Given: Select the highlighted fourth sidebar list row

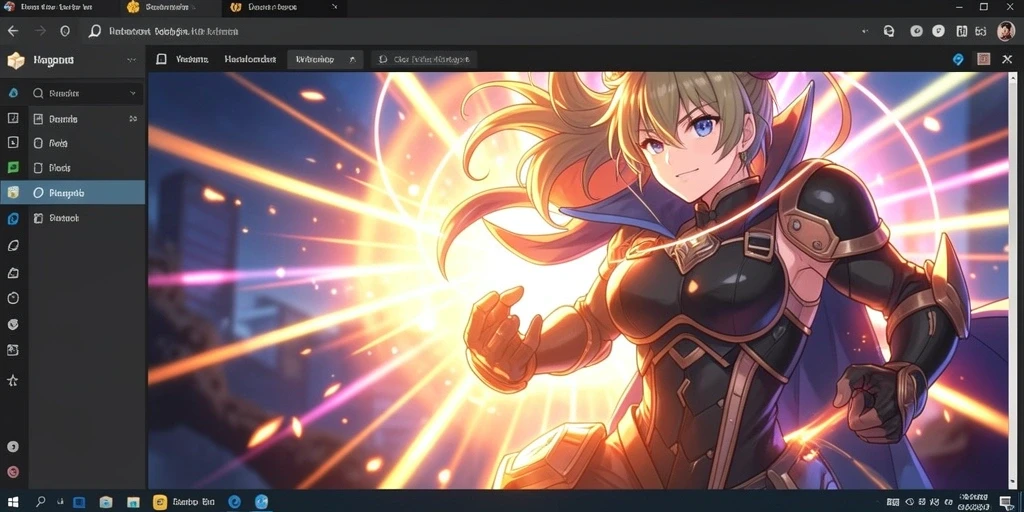Looking at the screenshot, I should pyautogui.click(x=86, y=193).
